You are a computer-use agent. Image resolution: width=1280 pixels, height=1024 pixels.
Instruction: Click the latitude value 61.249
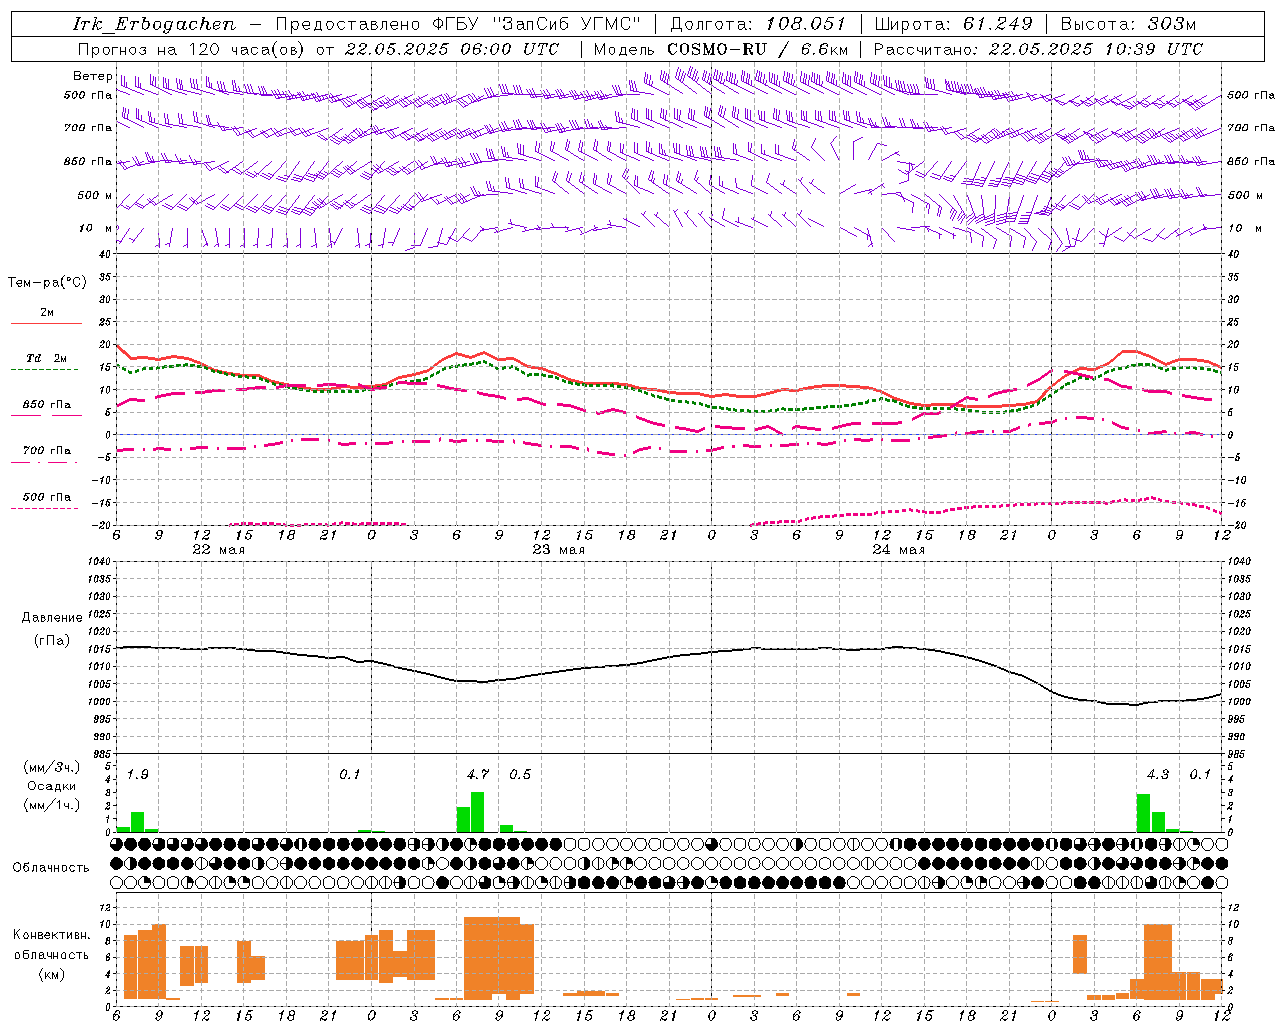pos(997,24)
